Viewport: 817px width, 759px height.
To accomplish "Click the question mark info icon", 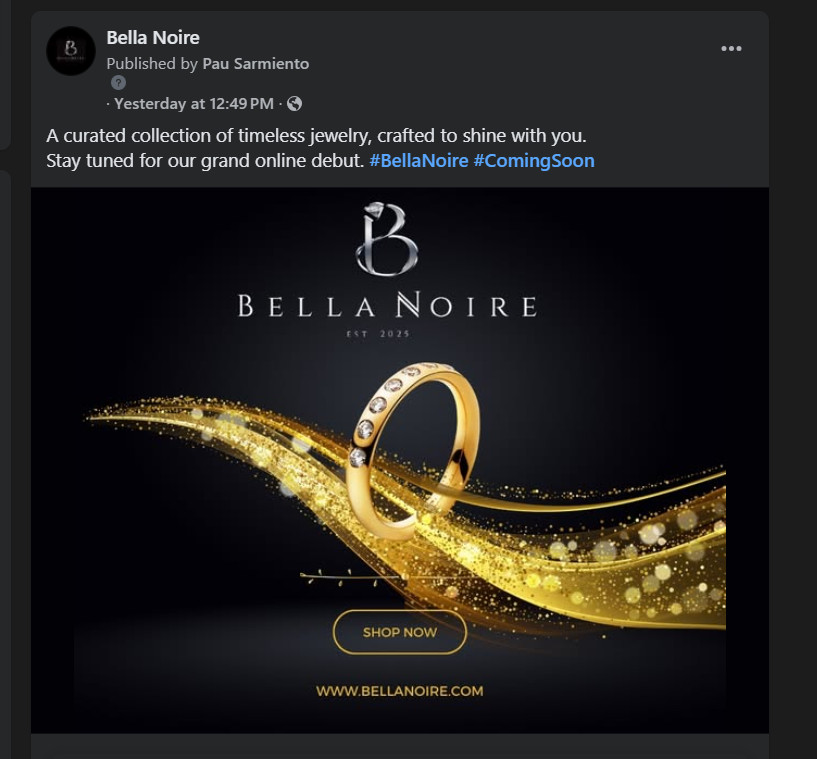I will click(118, 83).
